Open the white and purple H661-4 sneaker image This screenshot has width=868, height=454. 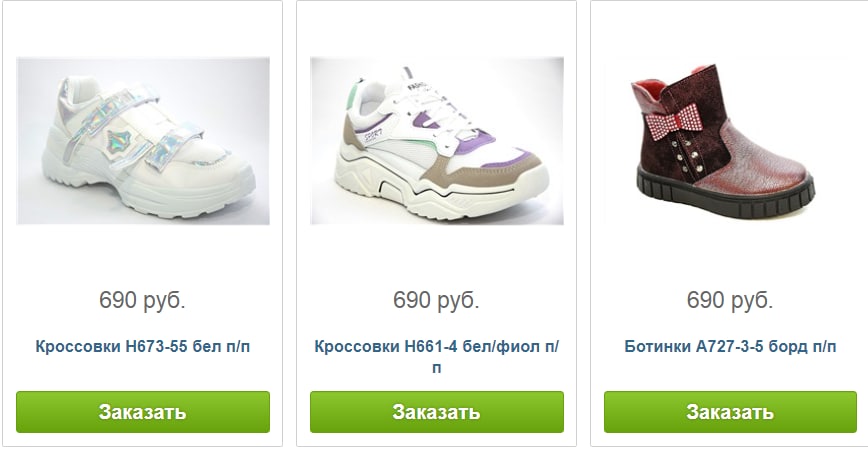437,141
